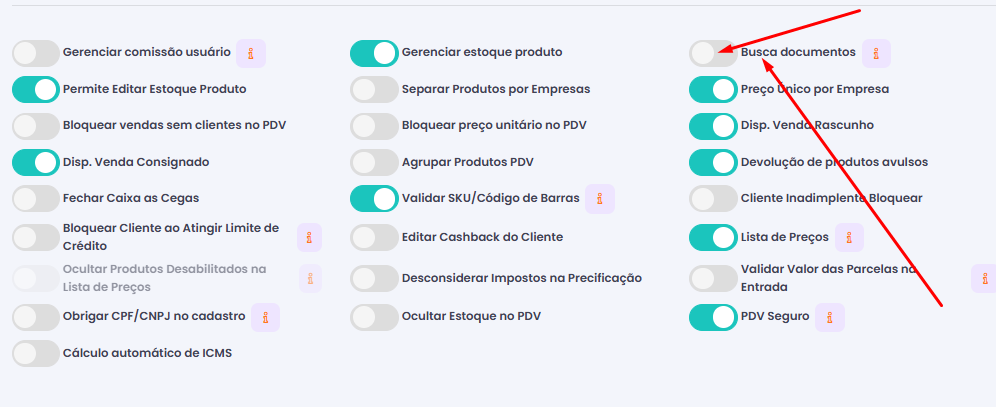Click info icon next to PDV Seguro

(x=830, y=317)
